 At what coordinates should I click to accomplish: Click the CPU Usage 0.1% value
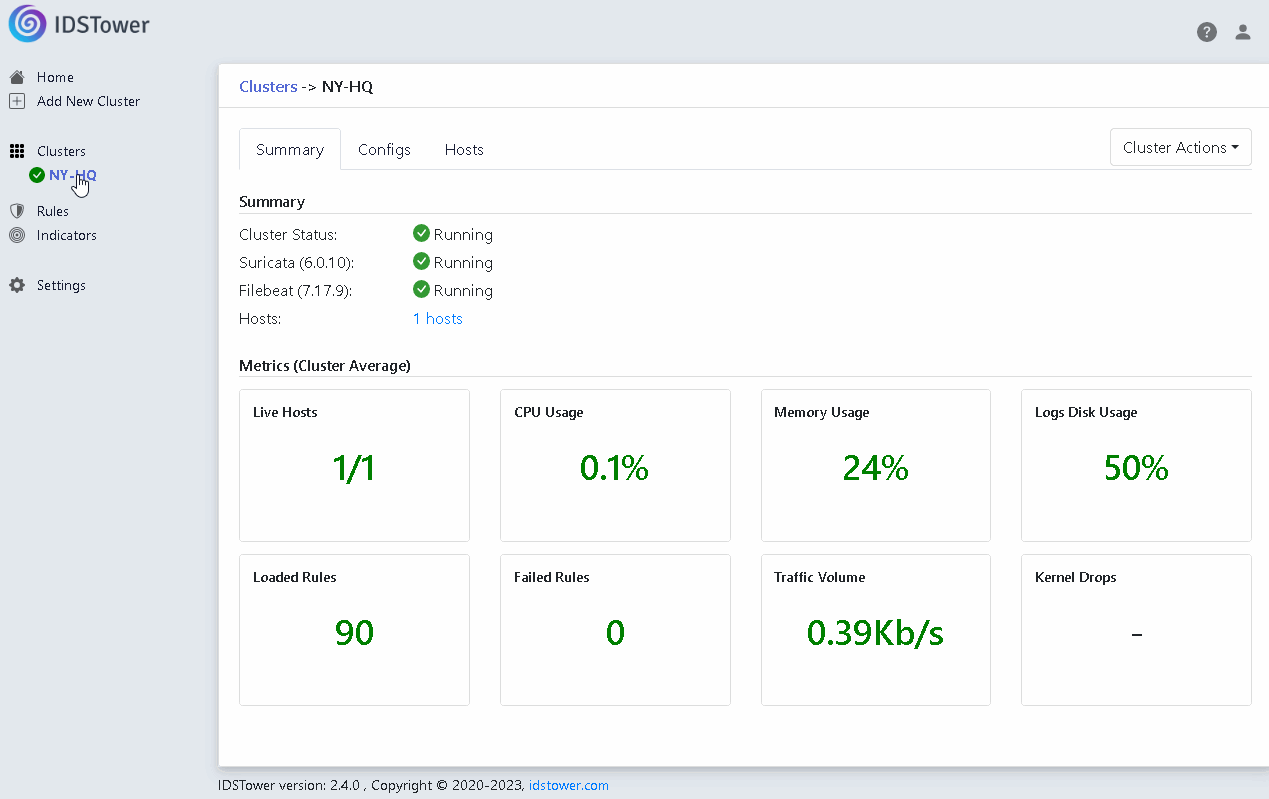(x=615, y=467)
